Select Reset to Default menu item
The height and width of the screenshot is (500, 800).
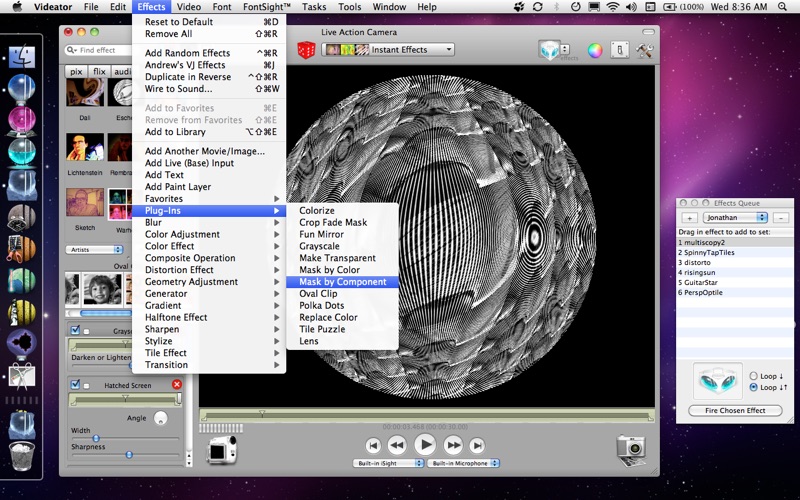209,22
